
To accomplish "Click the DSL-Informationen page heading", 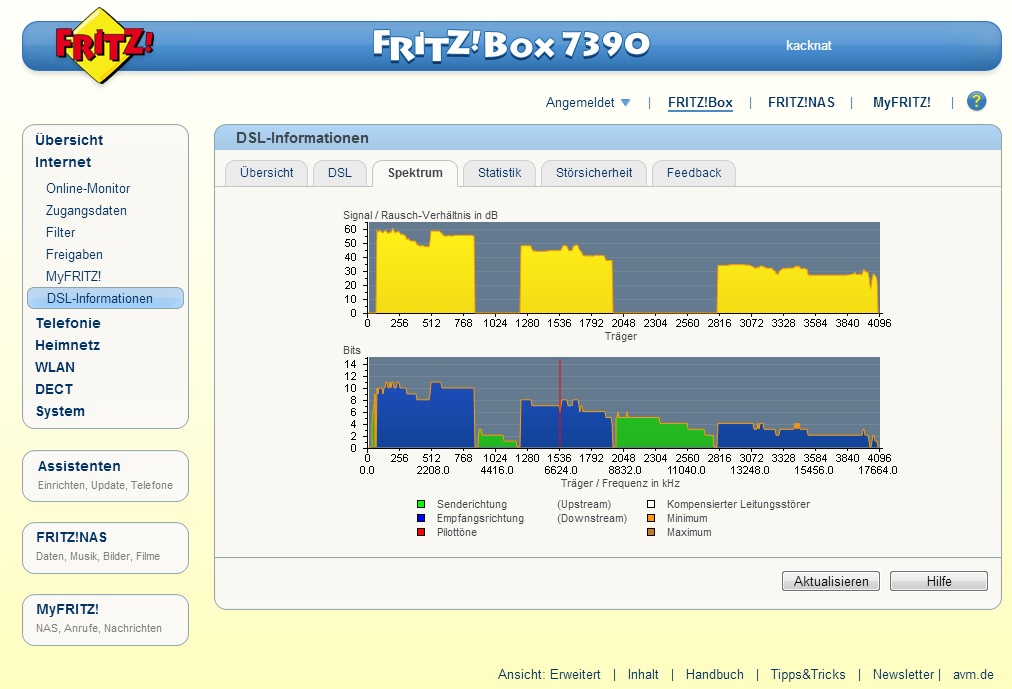I will (302, 138).
